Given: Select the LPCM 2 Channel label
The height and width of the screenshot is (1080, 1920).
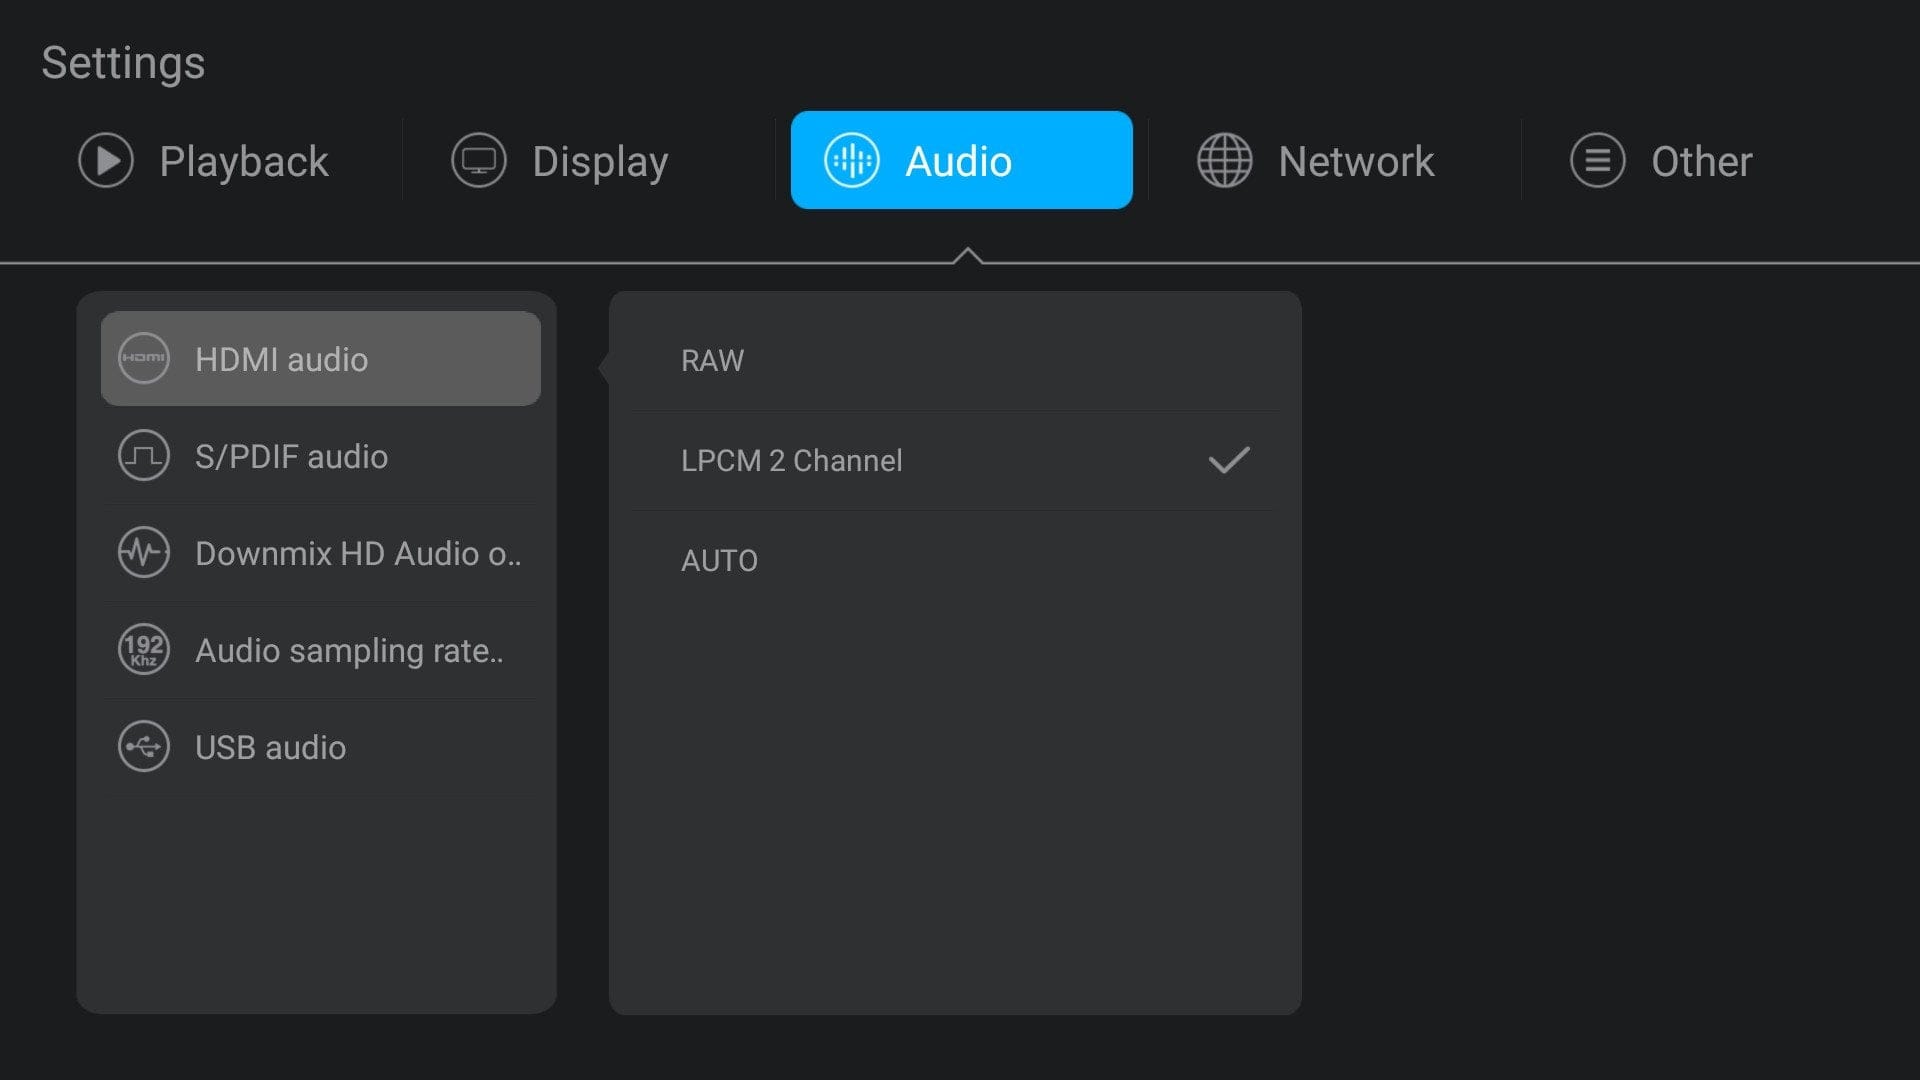Looking at the screenshot, I should (791, 461).
